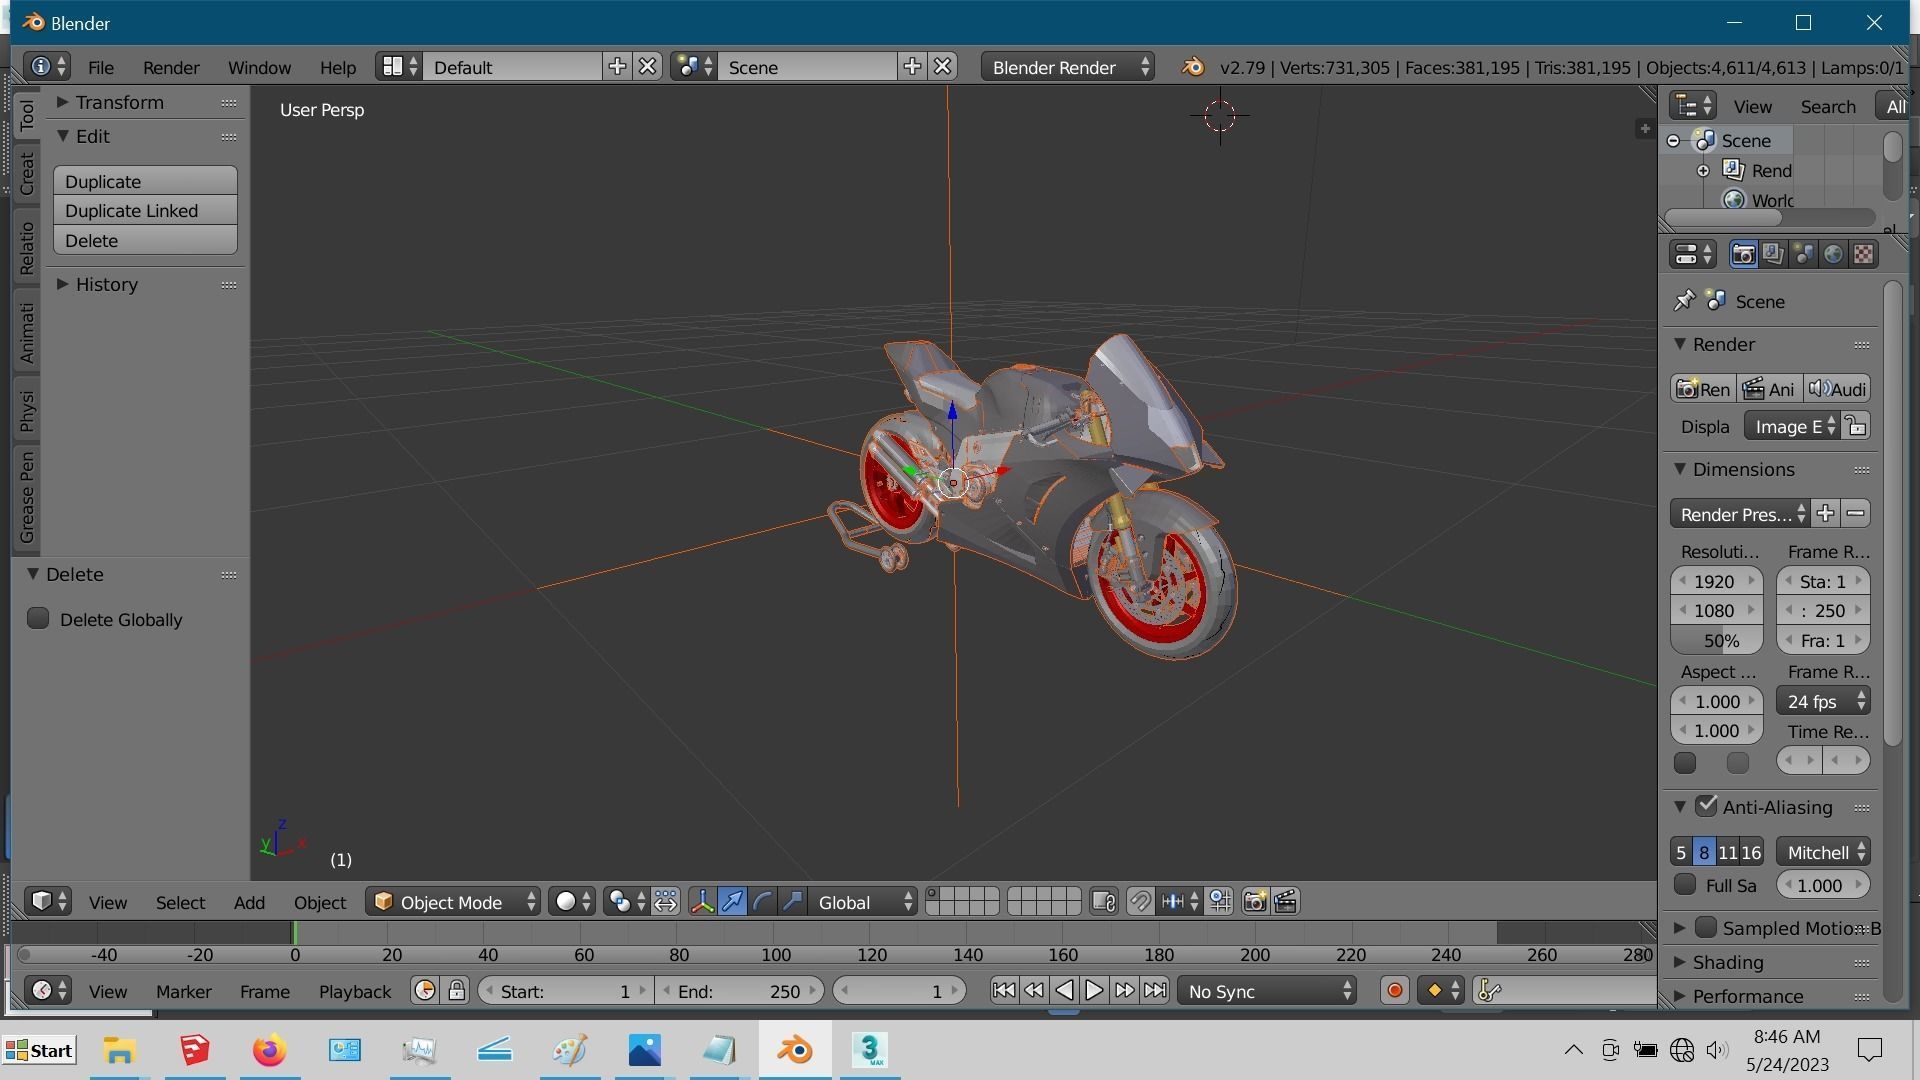Select the Scene properties tab icon
The width and height of the screenshot is (1920, 1080).
1803,254
